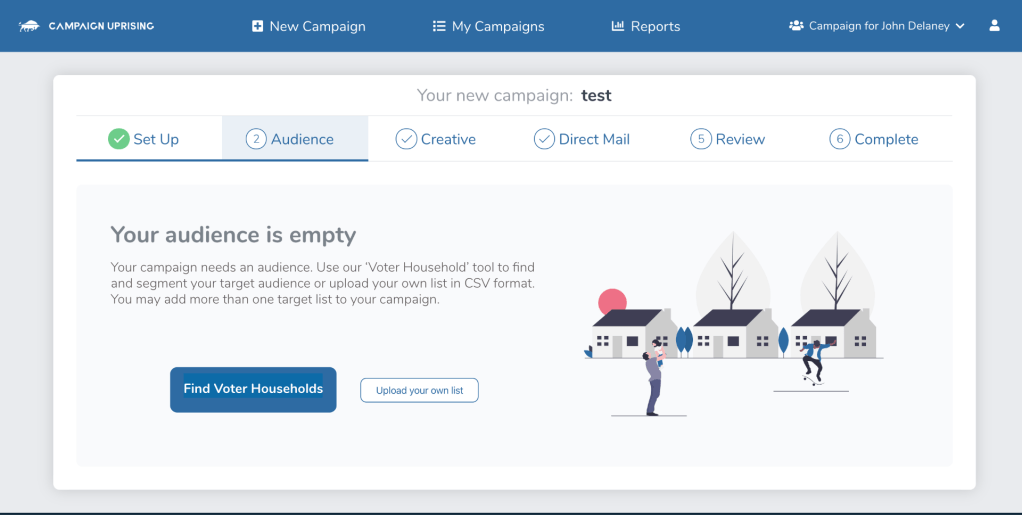Image resolution: width=1022 pixels, height=516 pixels.
Task: Click the green checkmark on Set Up
Action: tap(119, 139)
